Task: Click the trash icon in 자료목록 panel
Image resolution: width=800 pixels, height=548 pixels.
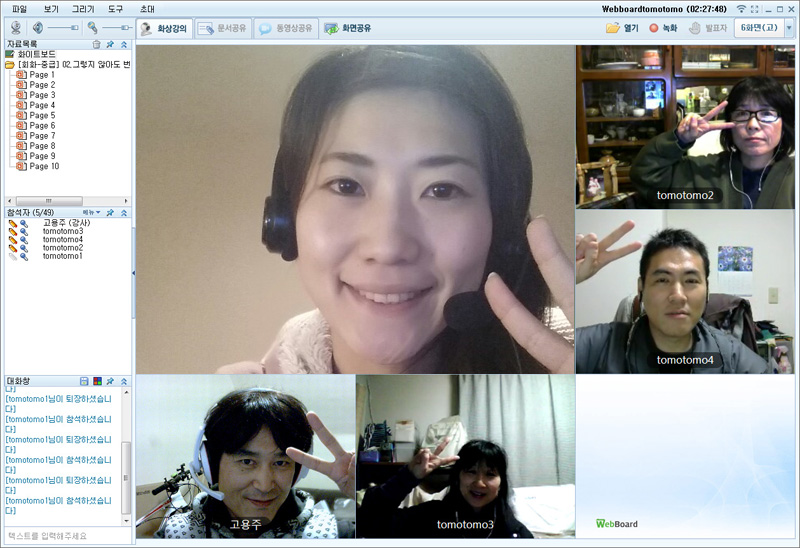Action: [96, 45]
